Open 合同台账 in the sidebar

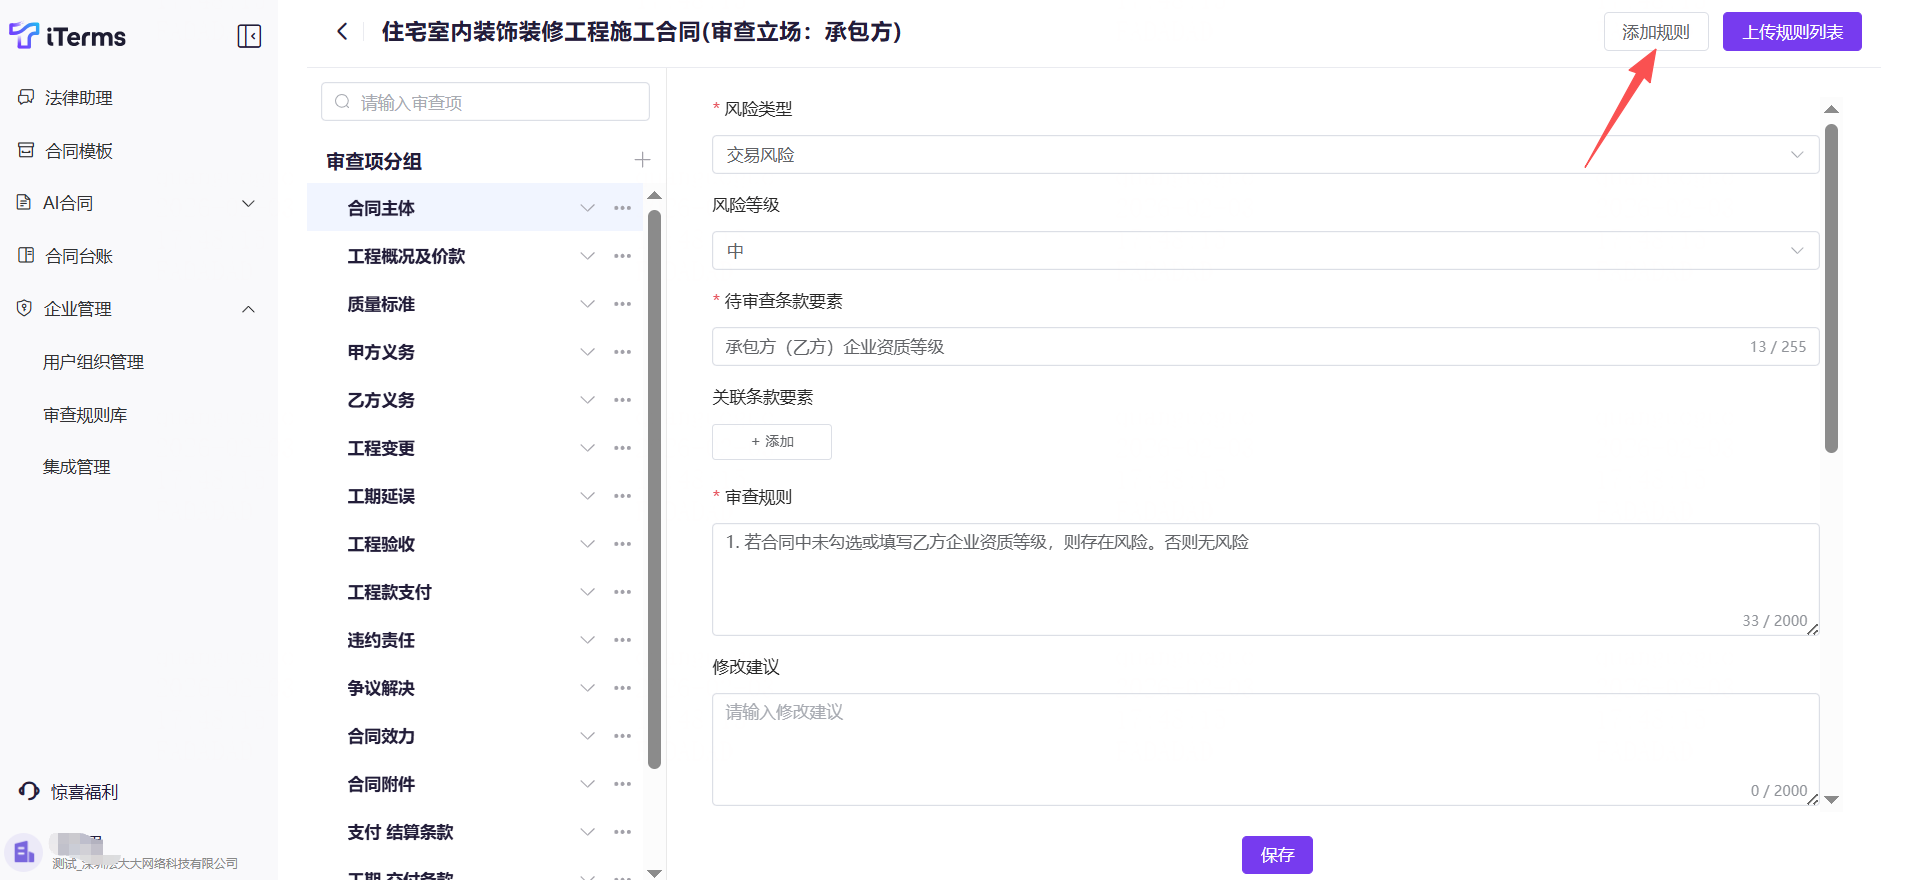(x=79, y=256)
